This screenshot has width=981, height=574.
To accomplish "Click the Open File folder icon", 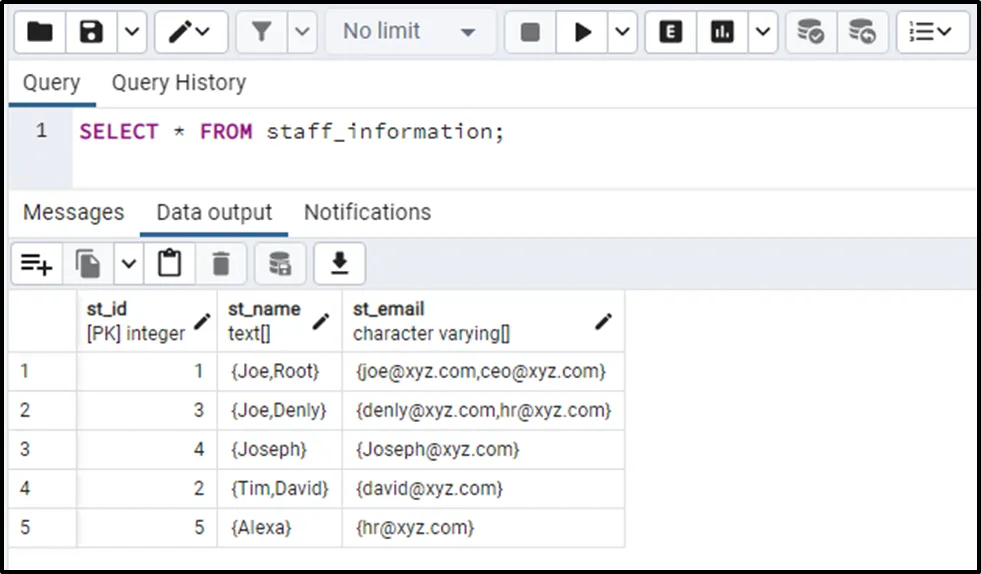I will click(40, 32).
